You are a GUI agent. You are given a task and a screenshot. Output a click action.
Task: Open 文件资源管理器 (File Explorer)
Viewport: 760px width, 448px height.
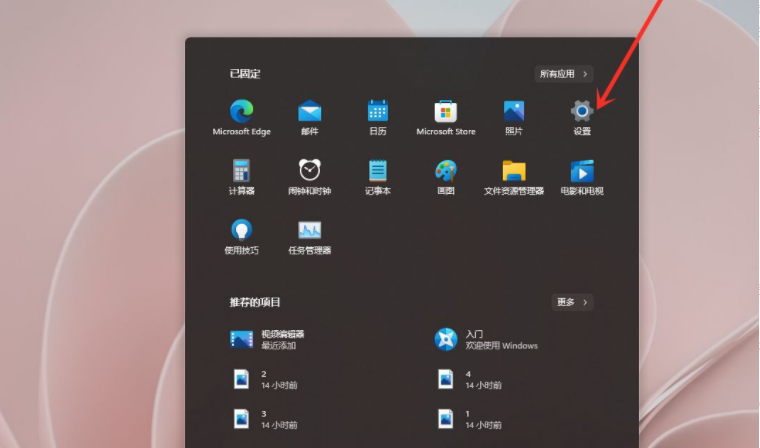point(514,170)
